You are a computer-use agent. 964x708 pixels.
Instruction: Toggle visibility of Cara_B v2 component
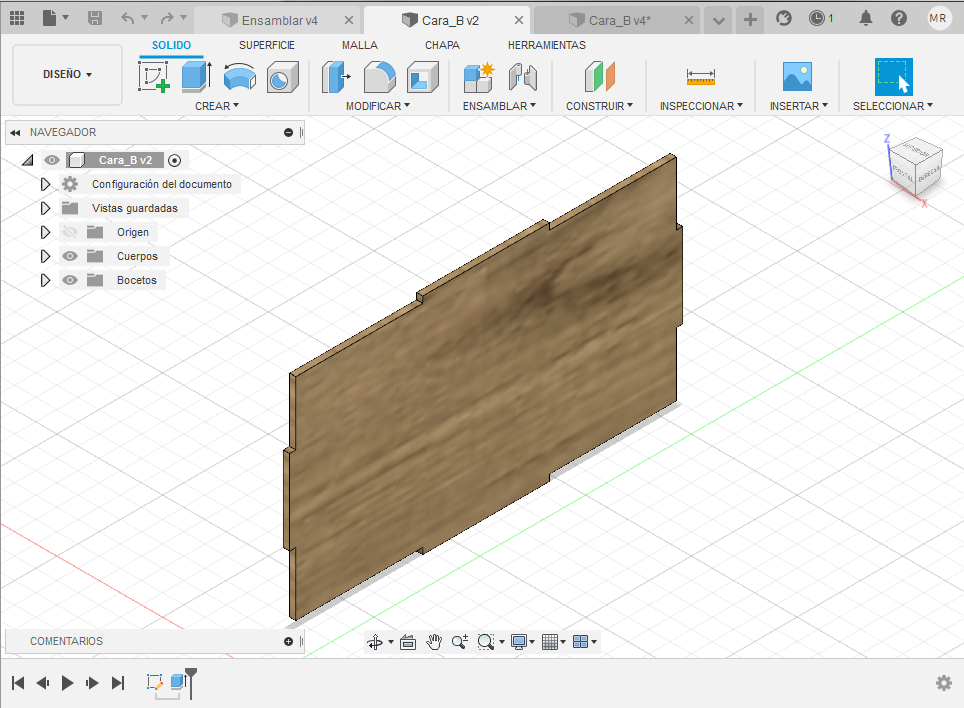point(52,160)
